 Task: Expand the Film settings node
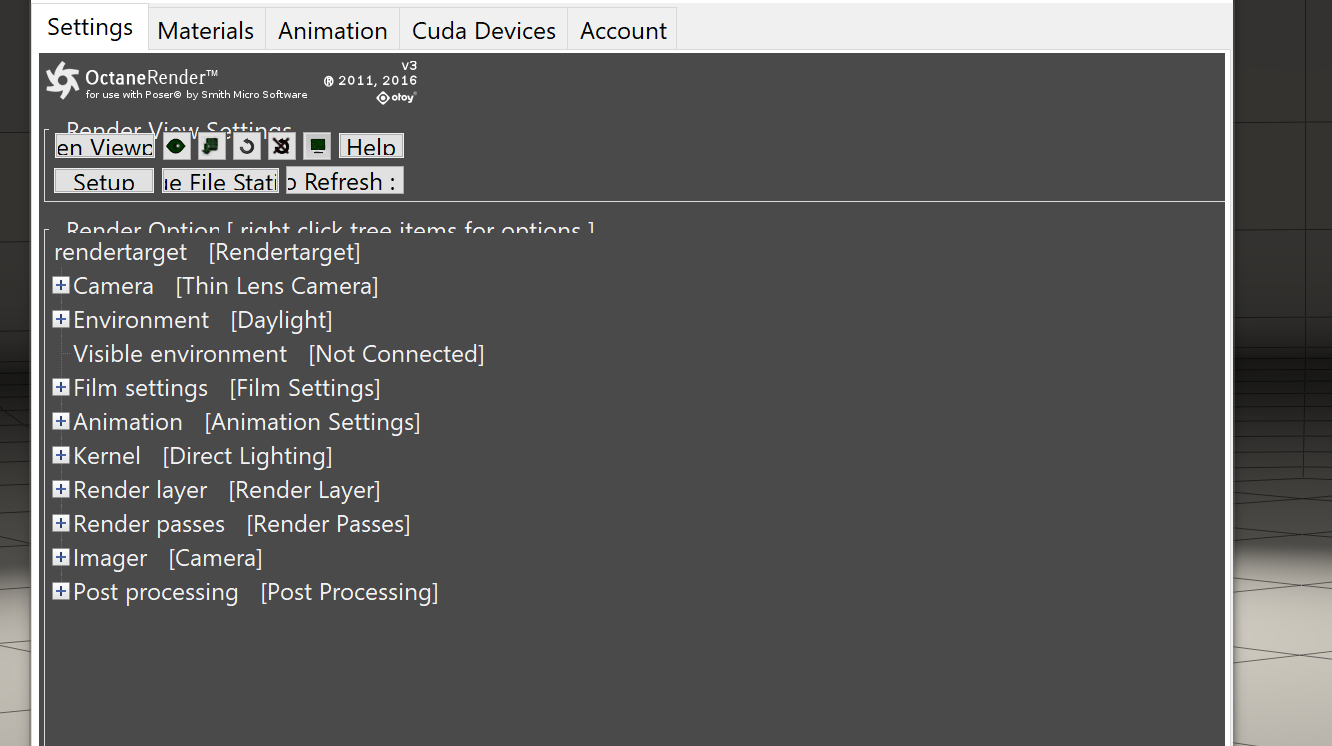click(61, 388)
